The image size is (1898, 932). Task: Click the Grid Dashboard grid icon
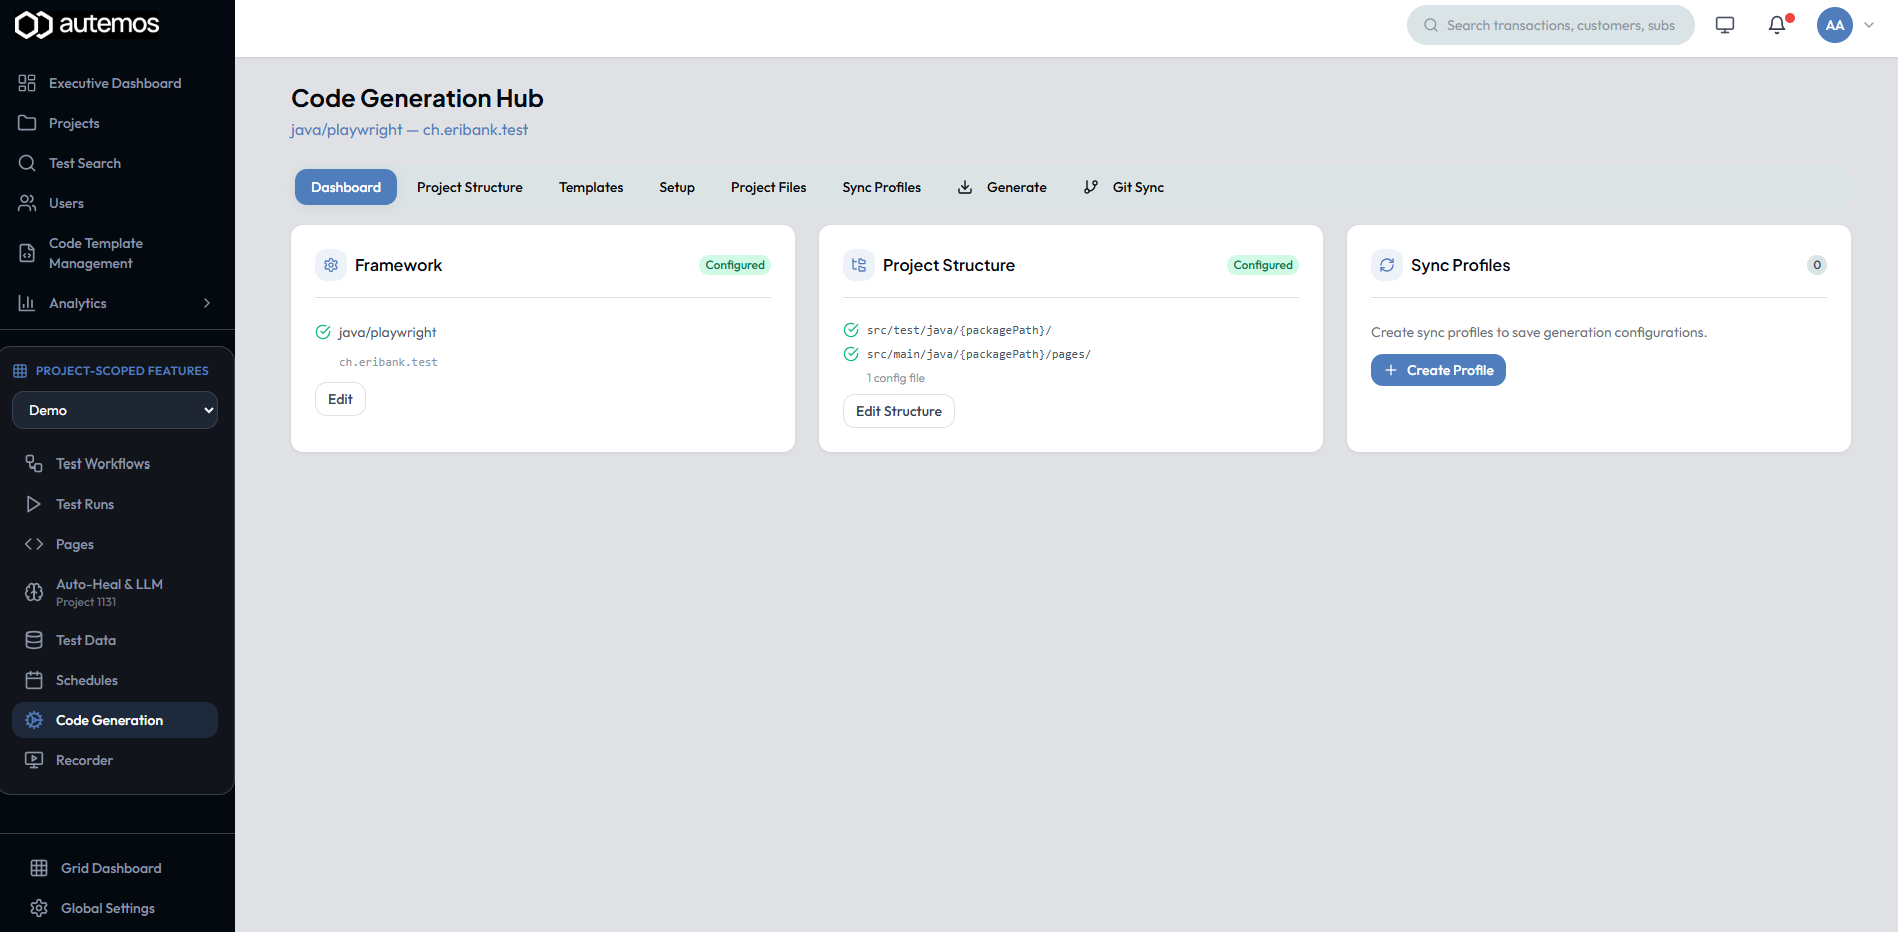coord(39,868)
